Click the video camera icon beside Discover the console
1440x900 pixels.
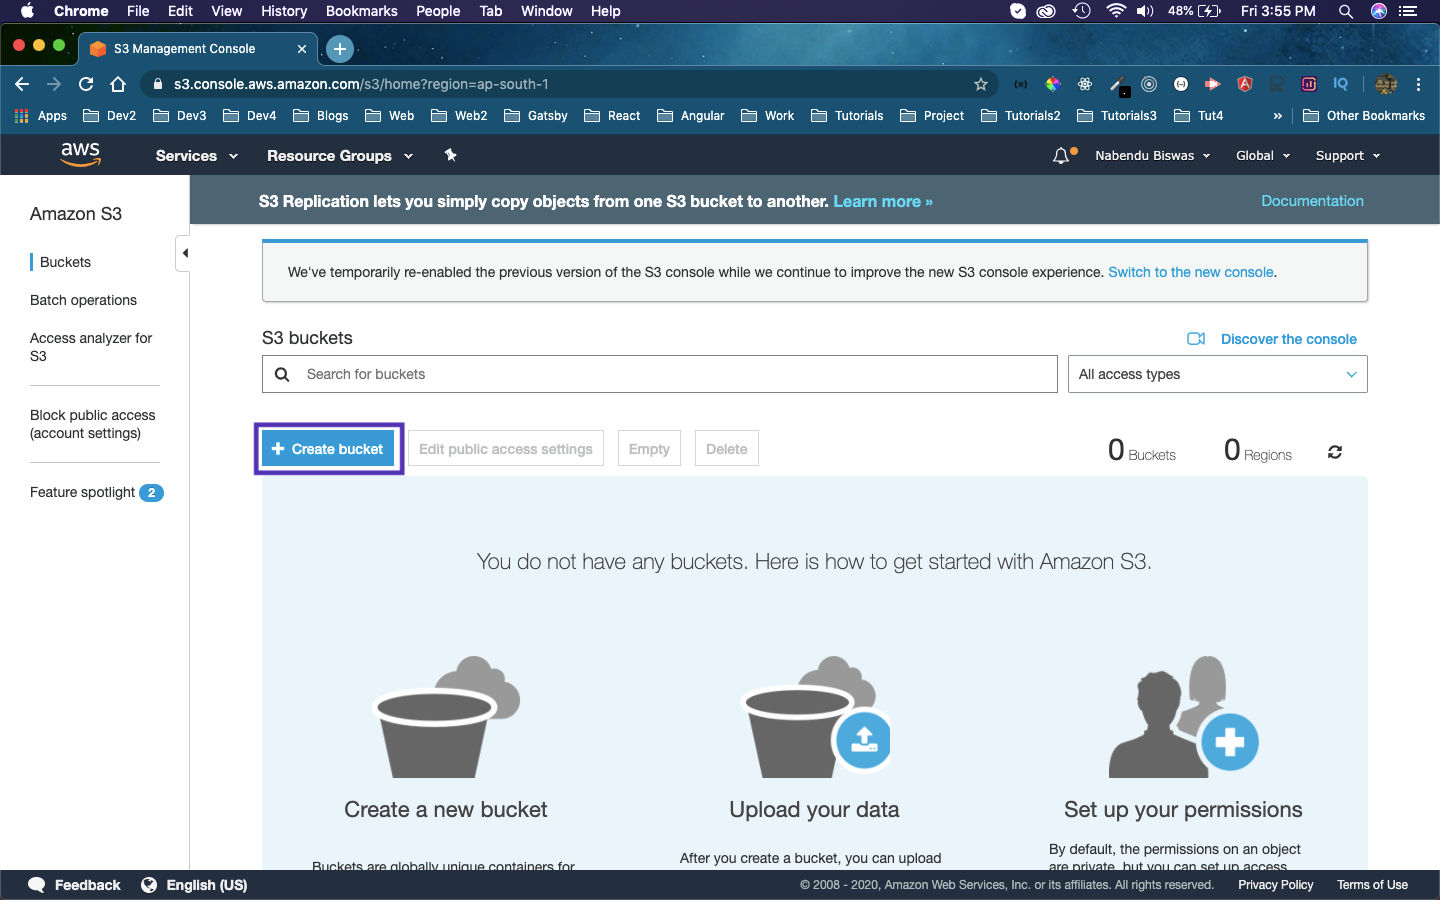pyautogui.click(x=1196, y=339)
